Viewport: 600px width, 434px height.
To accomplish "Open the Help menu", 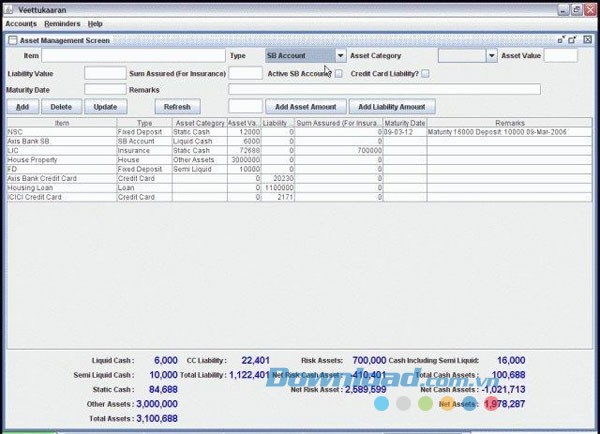I will point(95,23).
